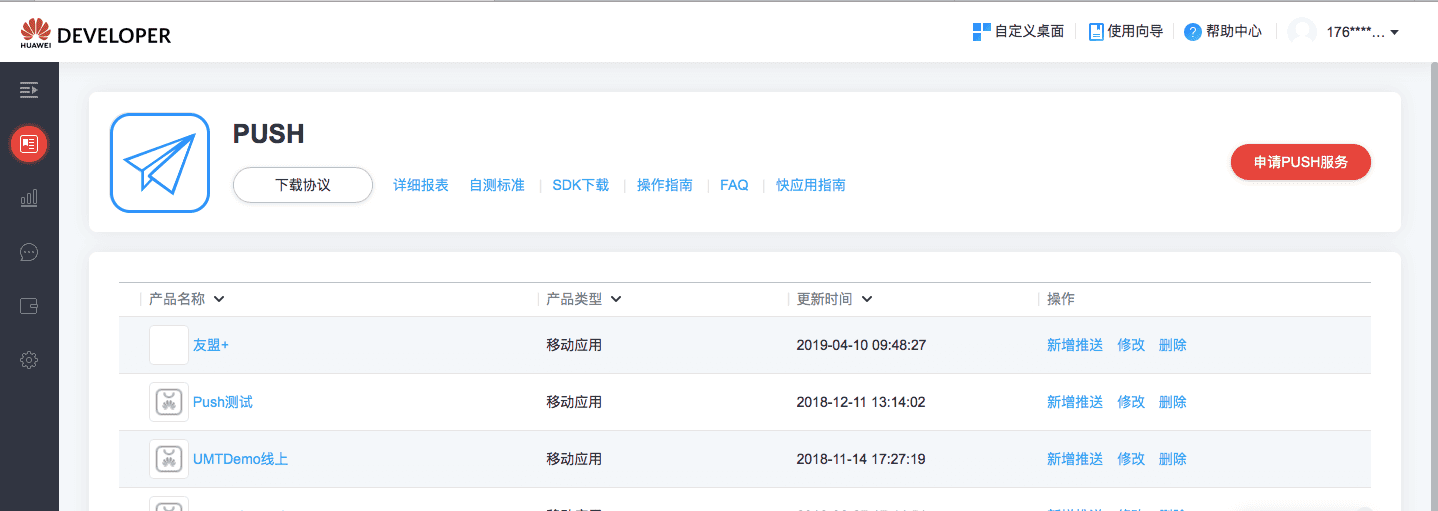Open the 详细报表 link
The width and height of the screenshot is (1438, 511).
point(421,185)
